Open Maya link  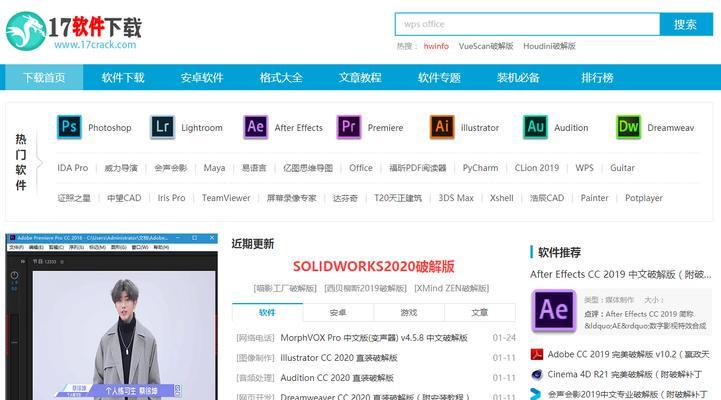[214, 168]
